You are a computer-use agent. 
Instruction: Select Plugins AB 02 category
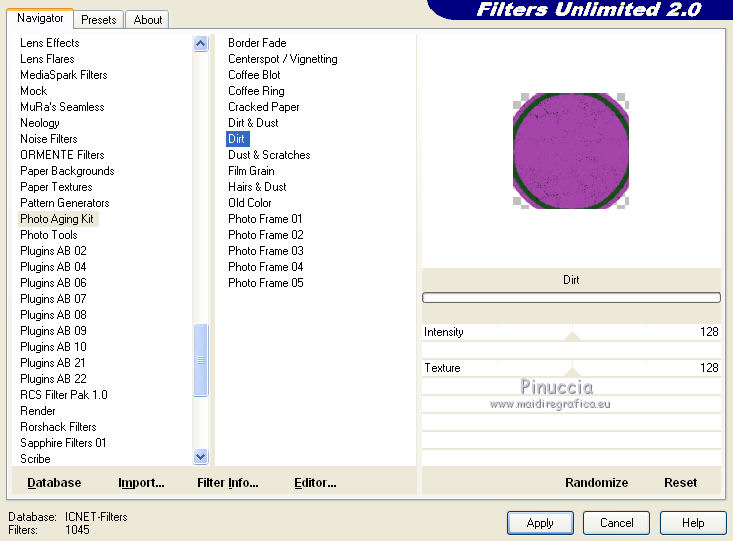pyautogui.click(x=53, y=251)
